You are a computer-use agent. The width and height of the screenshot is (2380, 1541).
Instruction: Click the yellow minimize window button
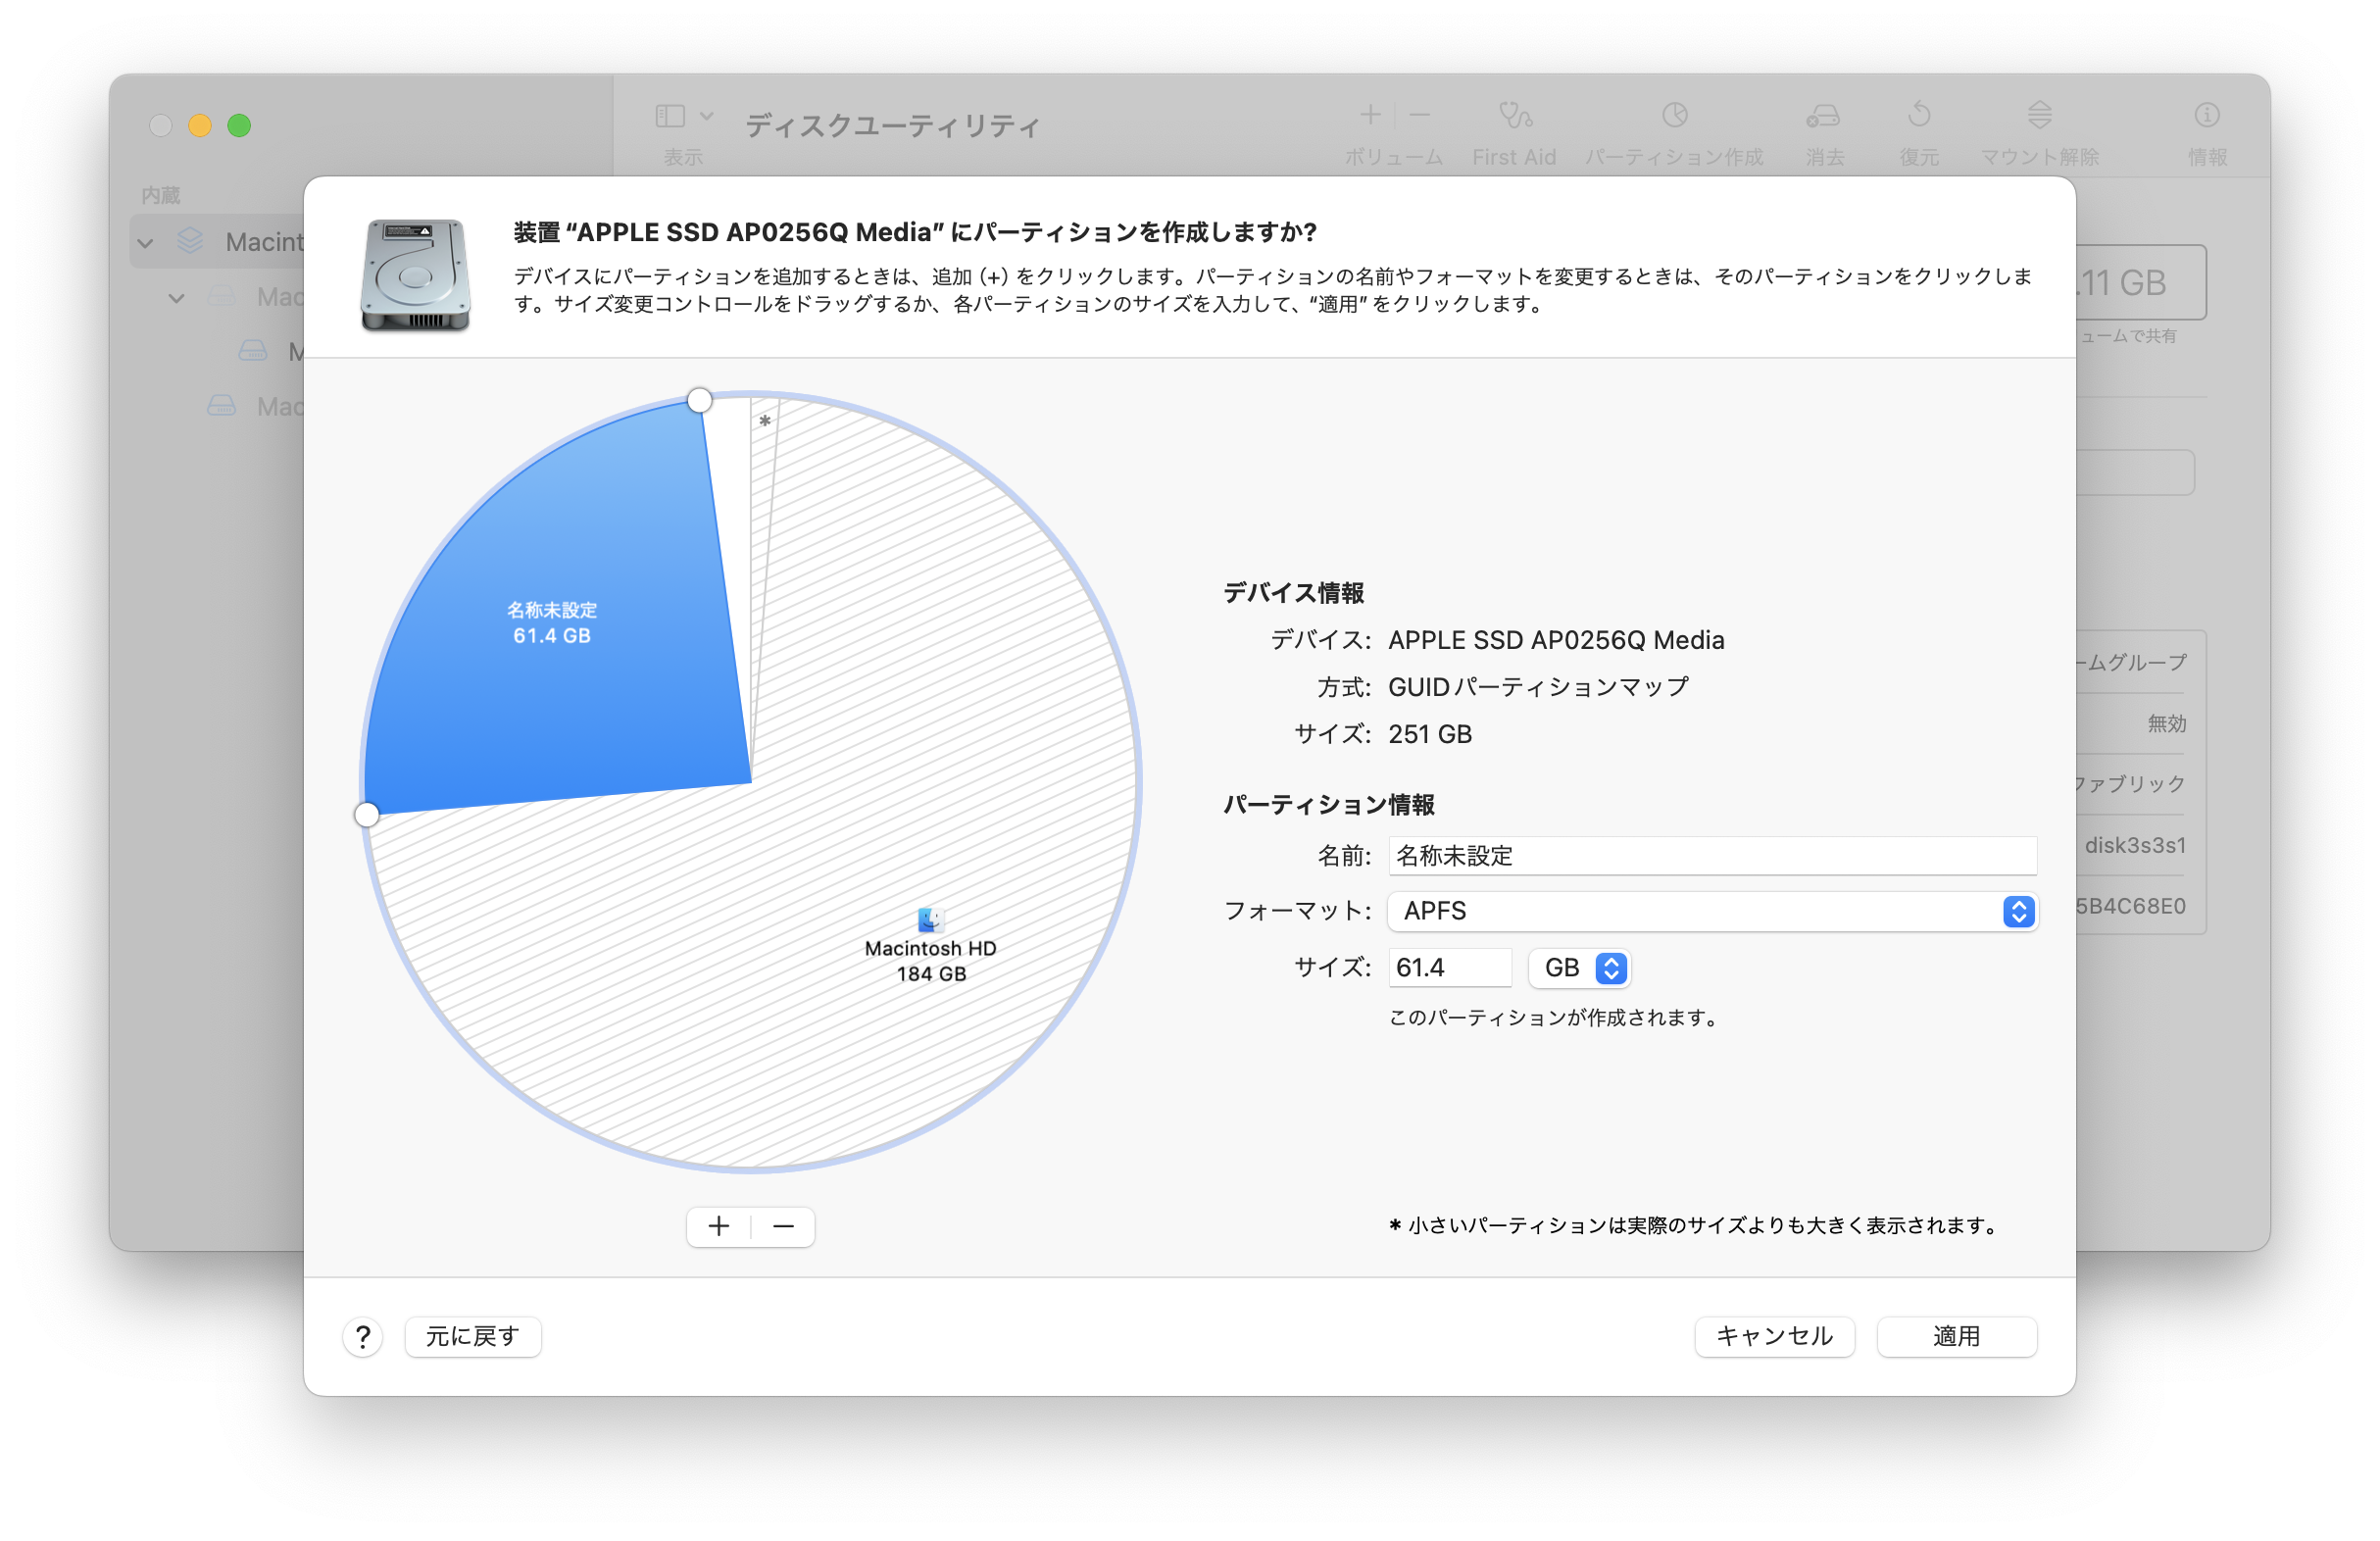200,125
